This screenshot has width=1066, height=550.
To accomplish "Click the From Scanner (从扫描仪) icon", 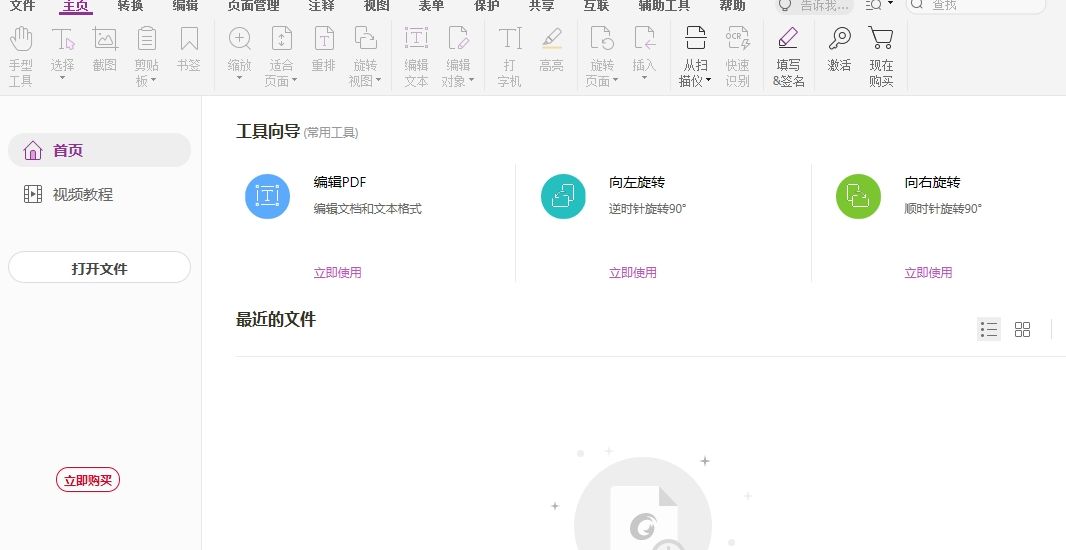I will pyautogui.click(x=695, y=39).
